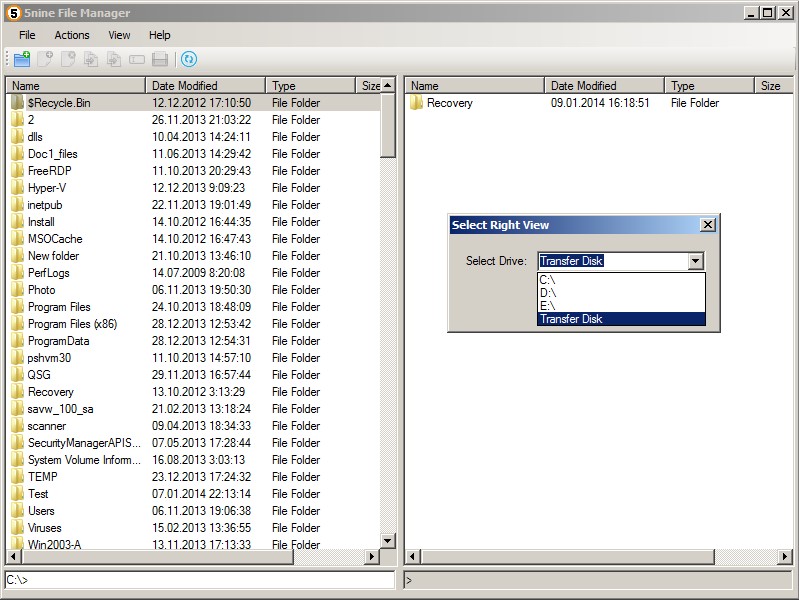Image resolution: width=799 pixels, height=600 pixels.
Task: Click right pane horizontal scrollbar right arrow
Action: 785,557
